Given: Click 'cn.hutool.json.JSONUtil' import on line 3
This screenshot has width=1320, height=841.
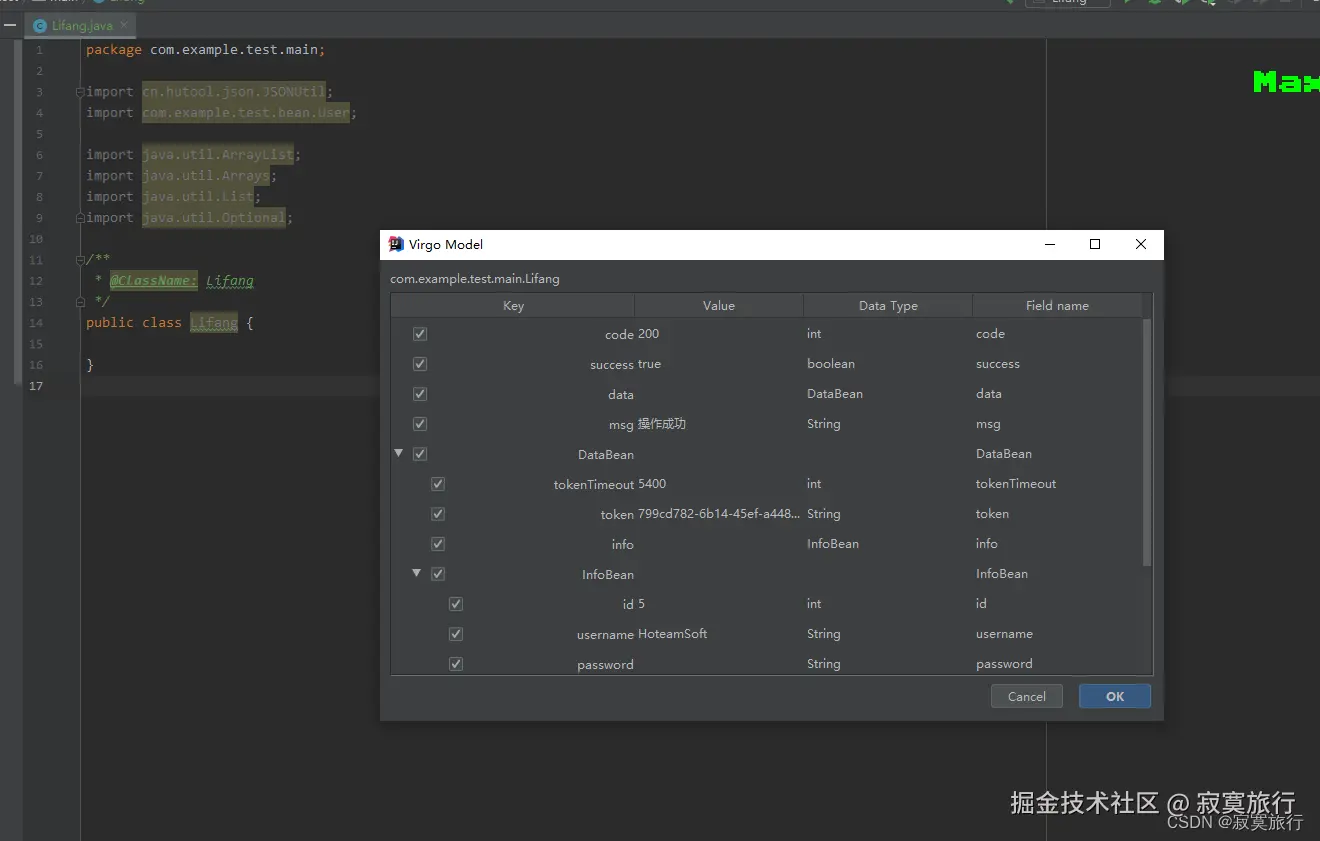Looking at the screenshot, I should 234,92.
